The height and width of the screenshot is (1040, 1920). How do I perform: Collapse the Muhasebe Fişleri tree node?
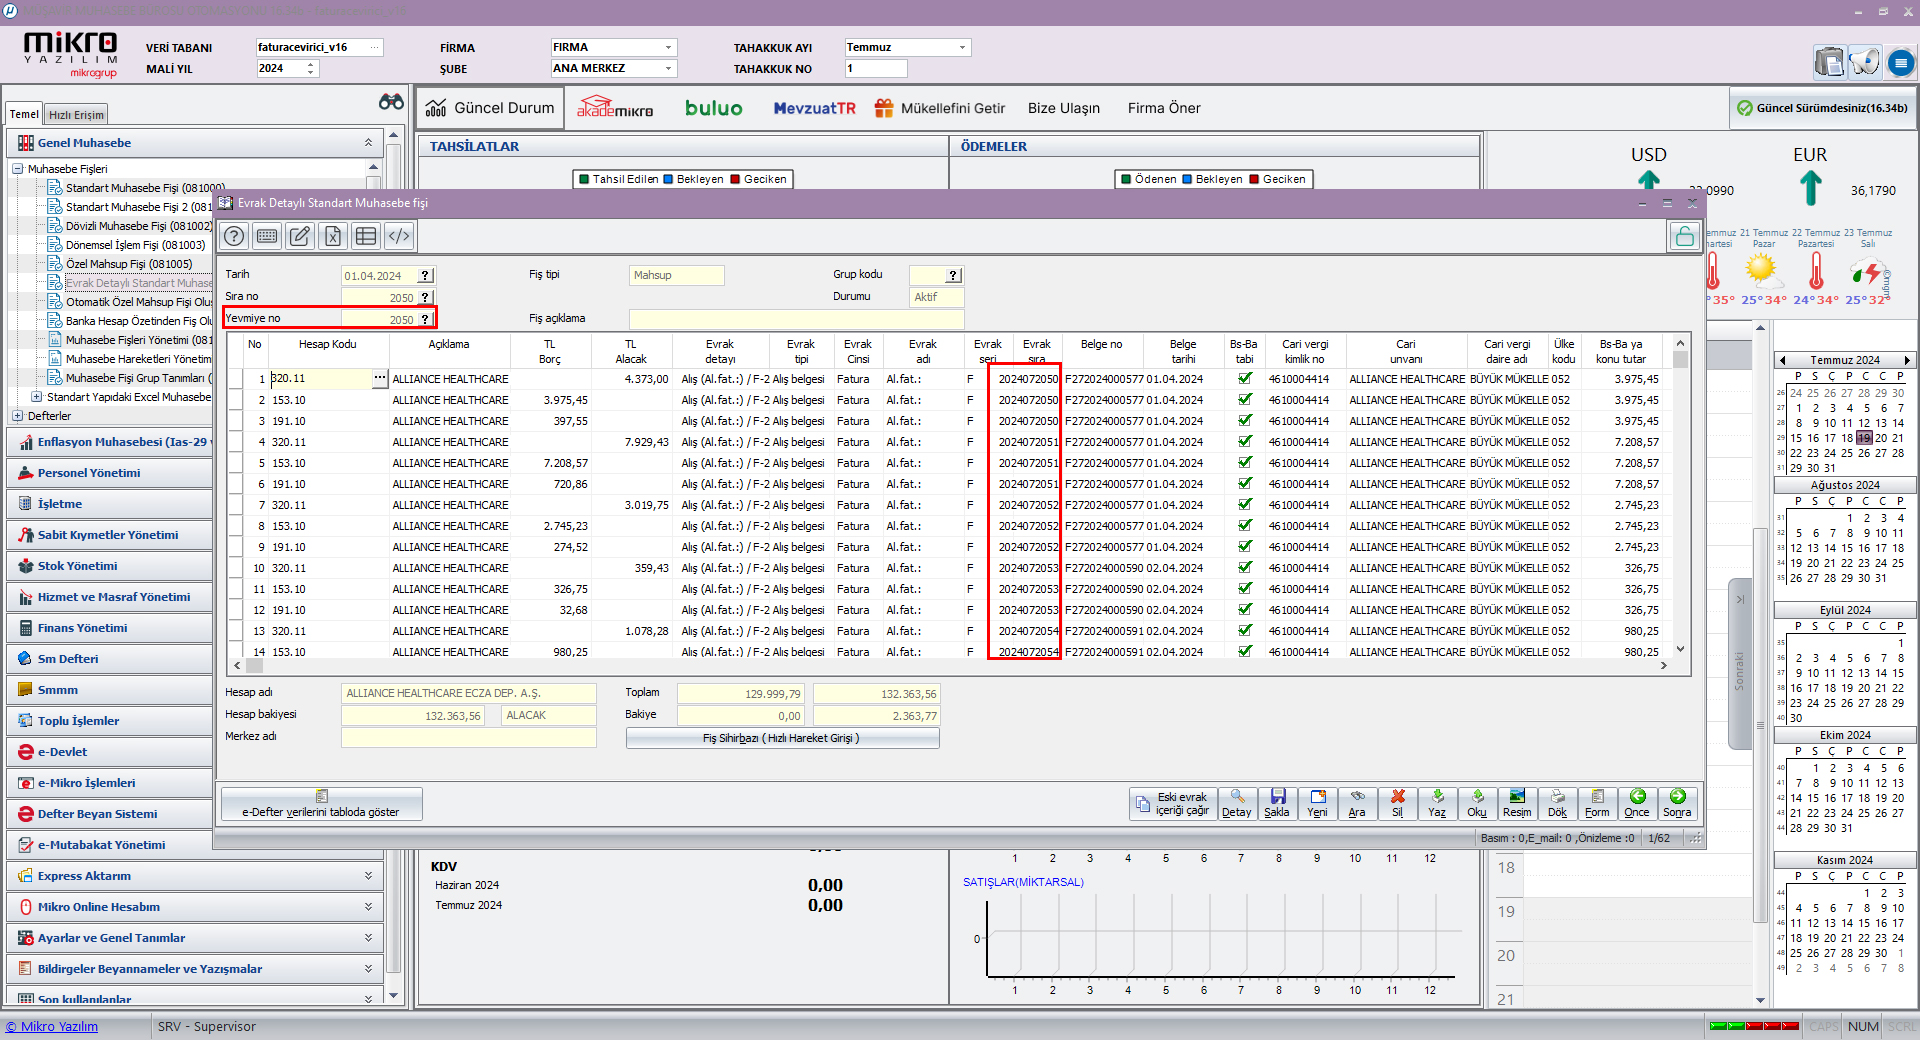(x=17, y=169)
